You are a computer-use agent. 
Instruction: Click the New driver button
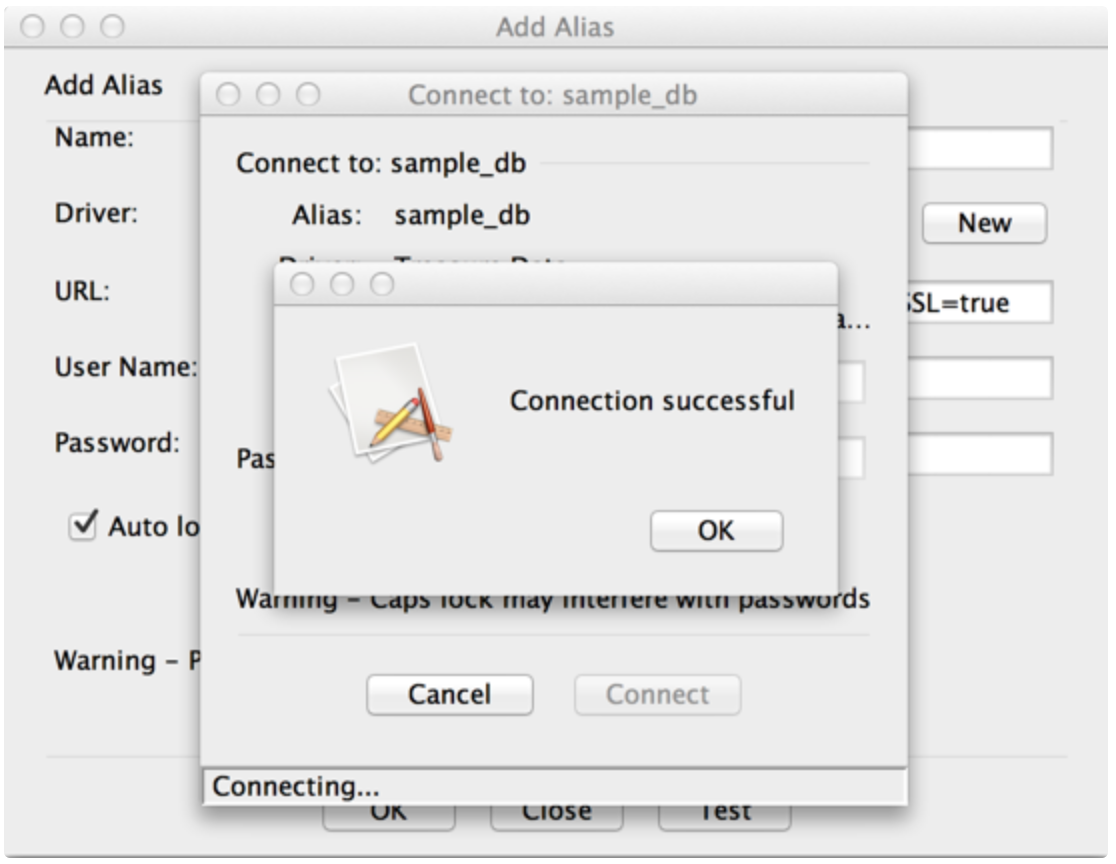click(984, 223)
